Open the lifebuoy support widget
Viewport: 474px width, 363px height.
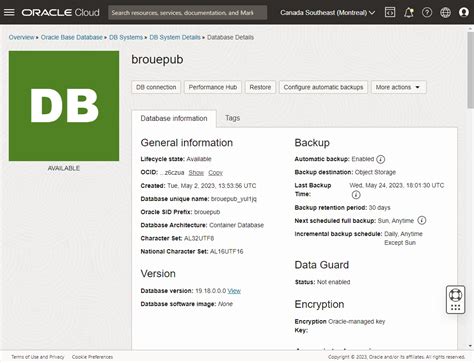point(455,299)
